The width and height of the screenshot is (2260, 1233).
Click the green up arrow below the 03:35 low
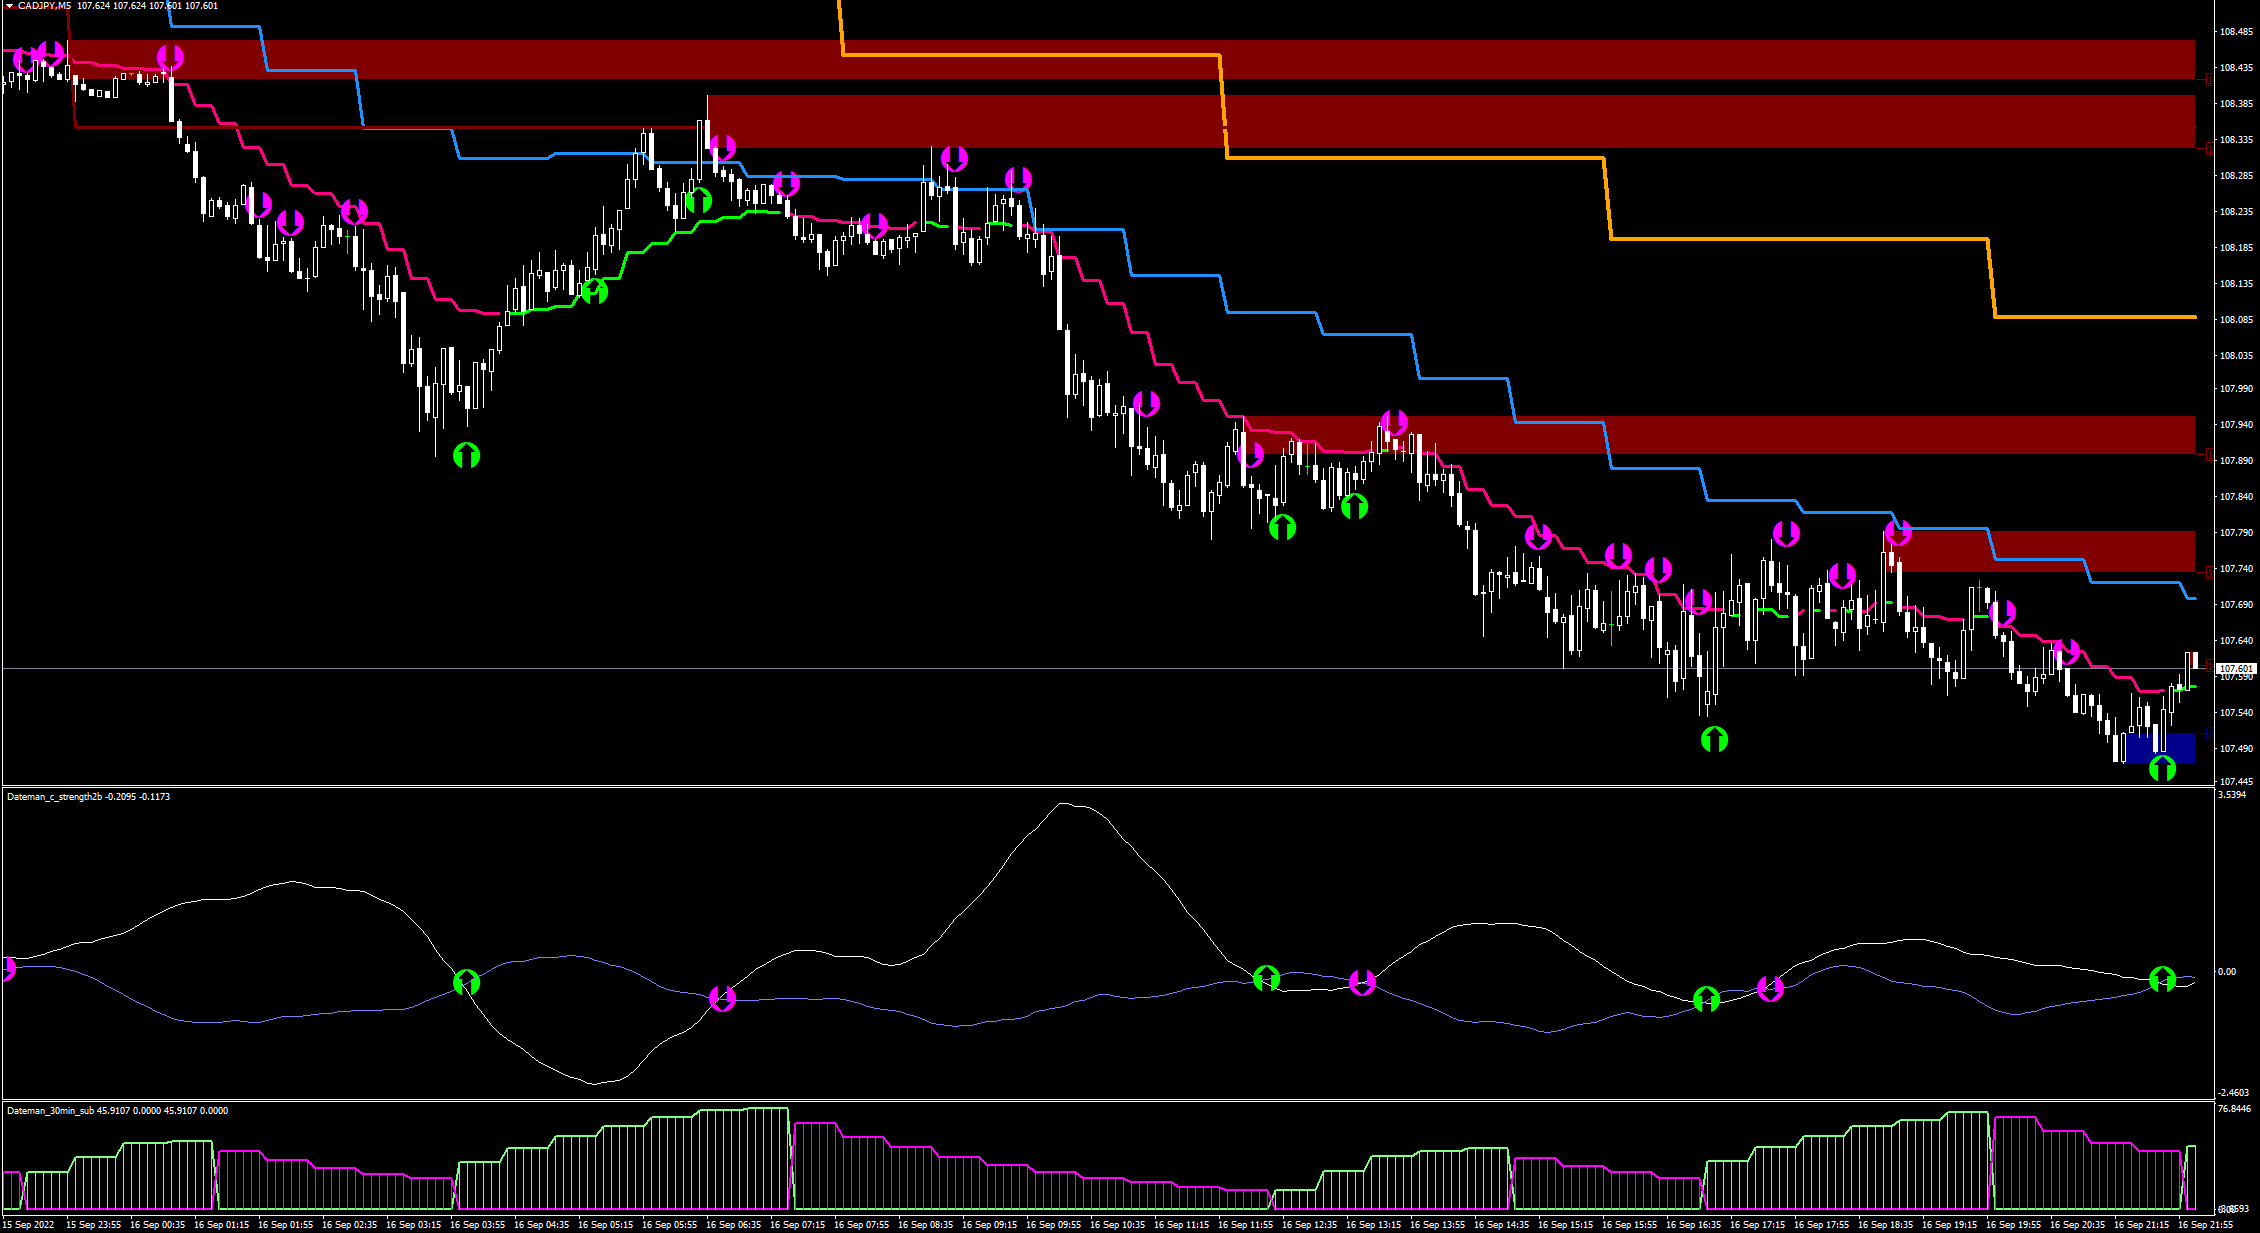click(466, 456)
